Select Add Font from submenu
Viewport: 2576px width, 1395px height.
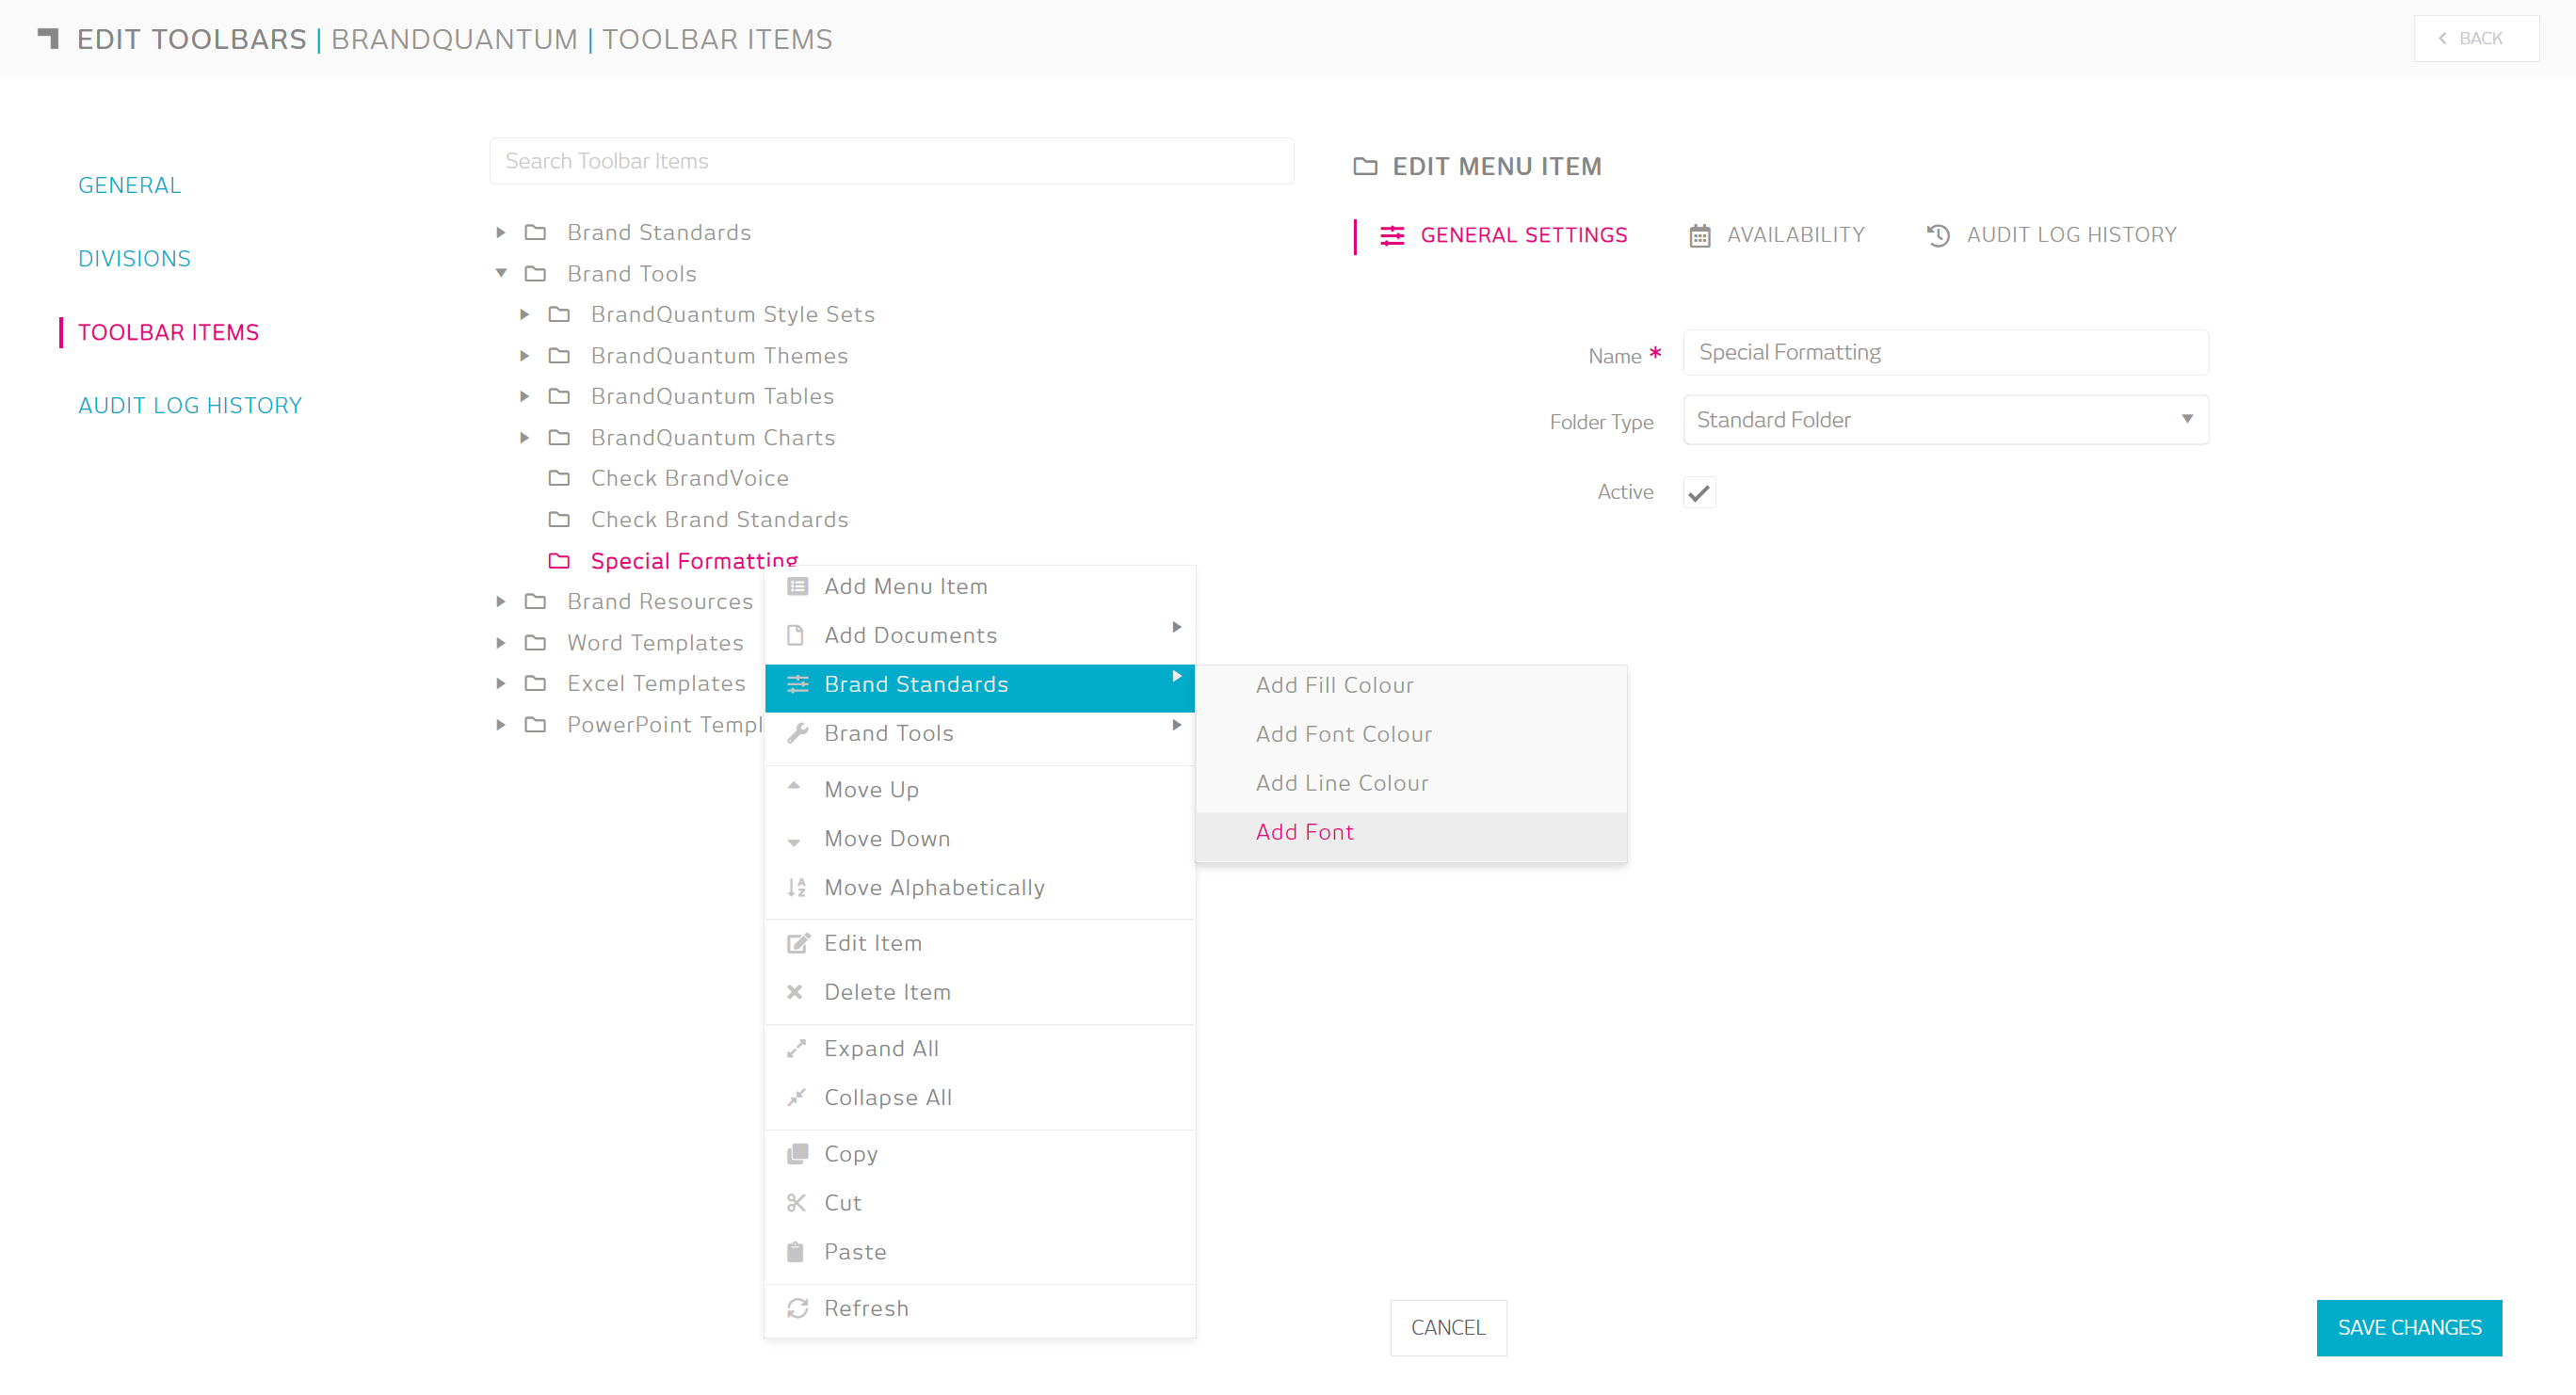click(1304, 832)
